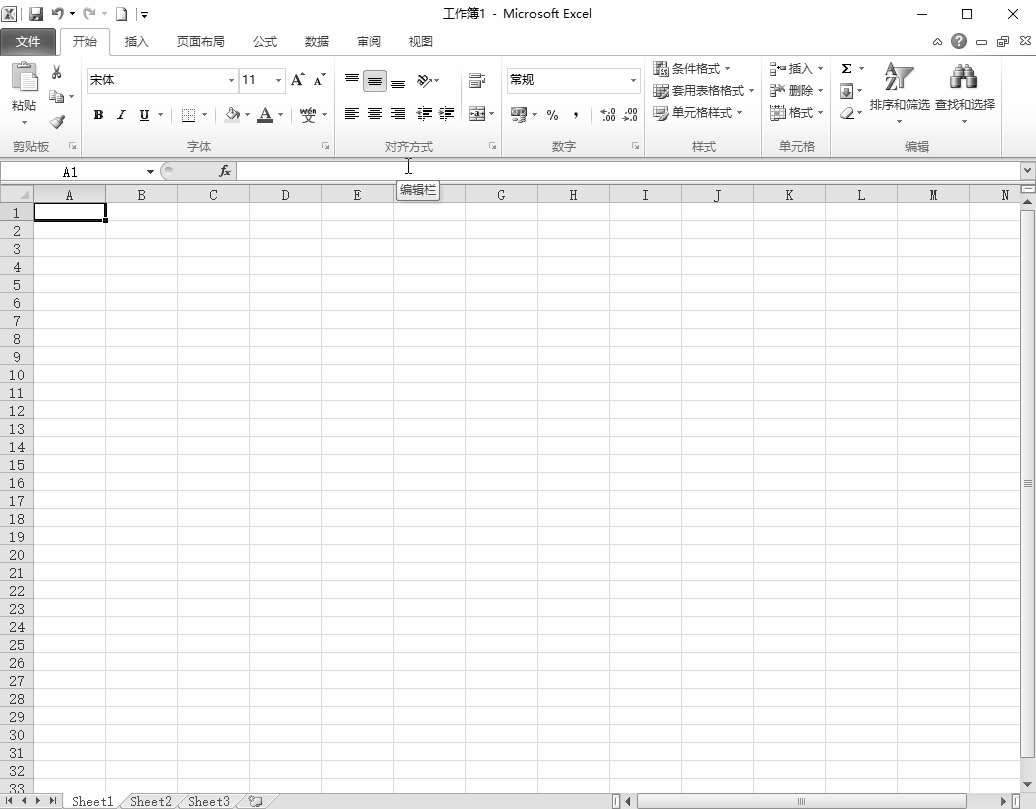Click the horizontal scrollbar thumb

pos(801,801)
